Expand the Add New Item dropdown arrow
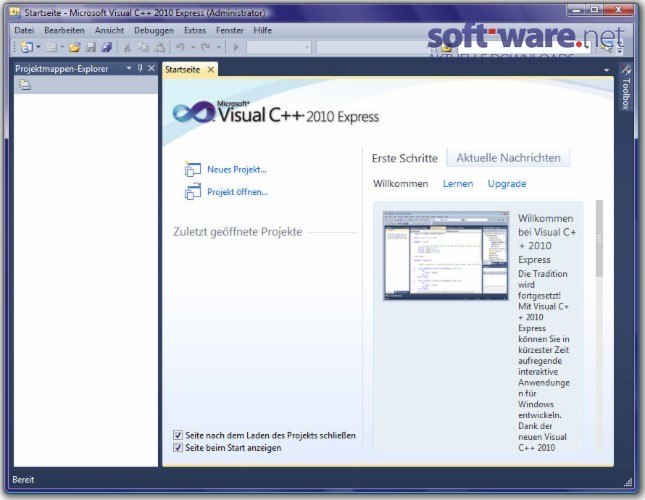645x500 pixels. (62, 47)
